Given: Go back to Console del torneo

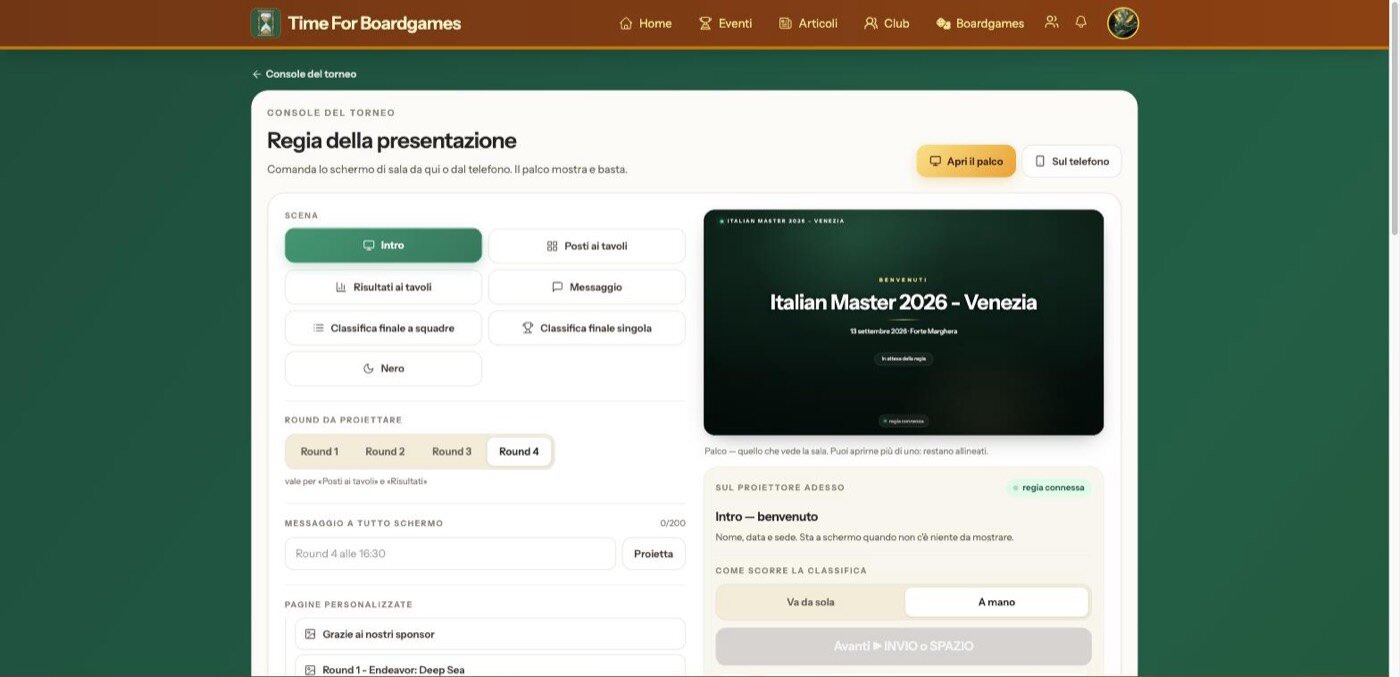Looking at the screenshot, I should click(x=304, y=74).
